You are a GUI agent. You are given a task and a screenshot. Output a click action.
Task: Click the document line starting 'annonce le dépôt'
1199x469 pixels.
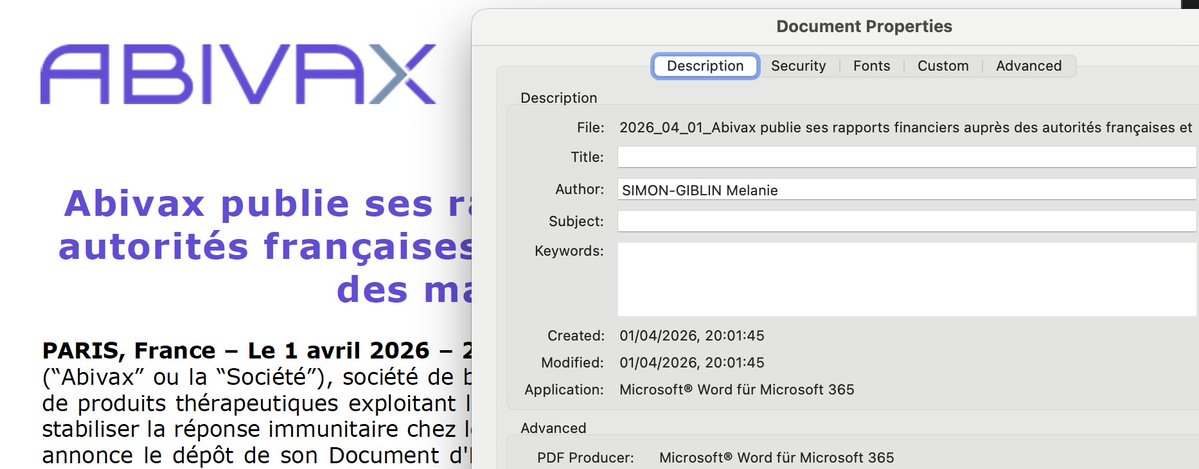point(255,454)
